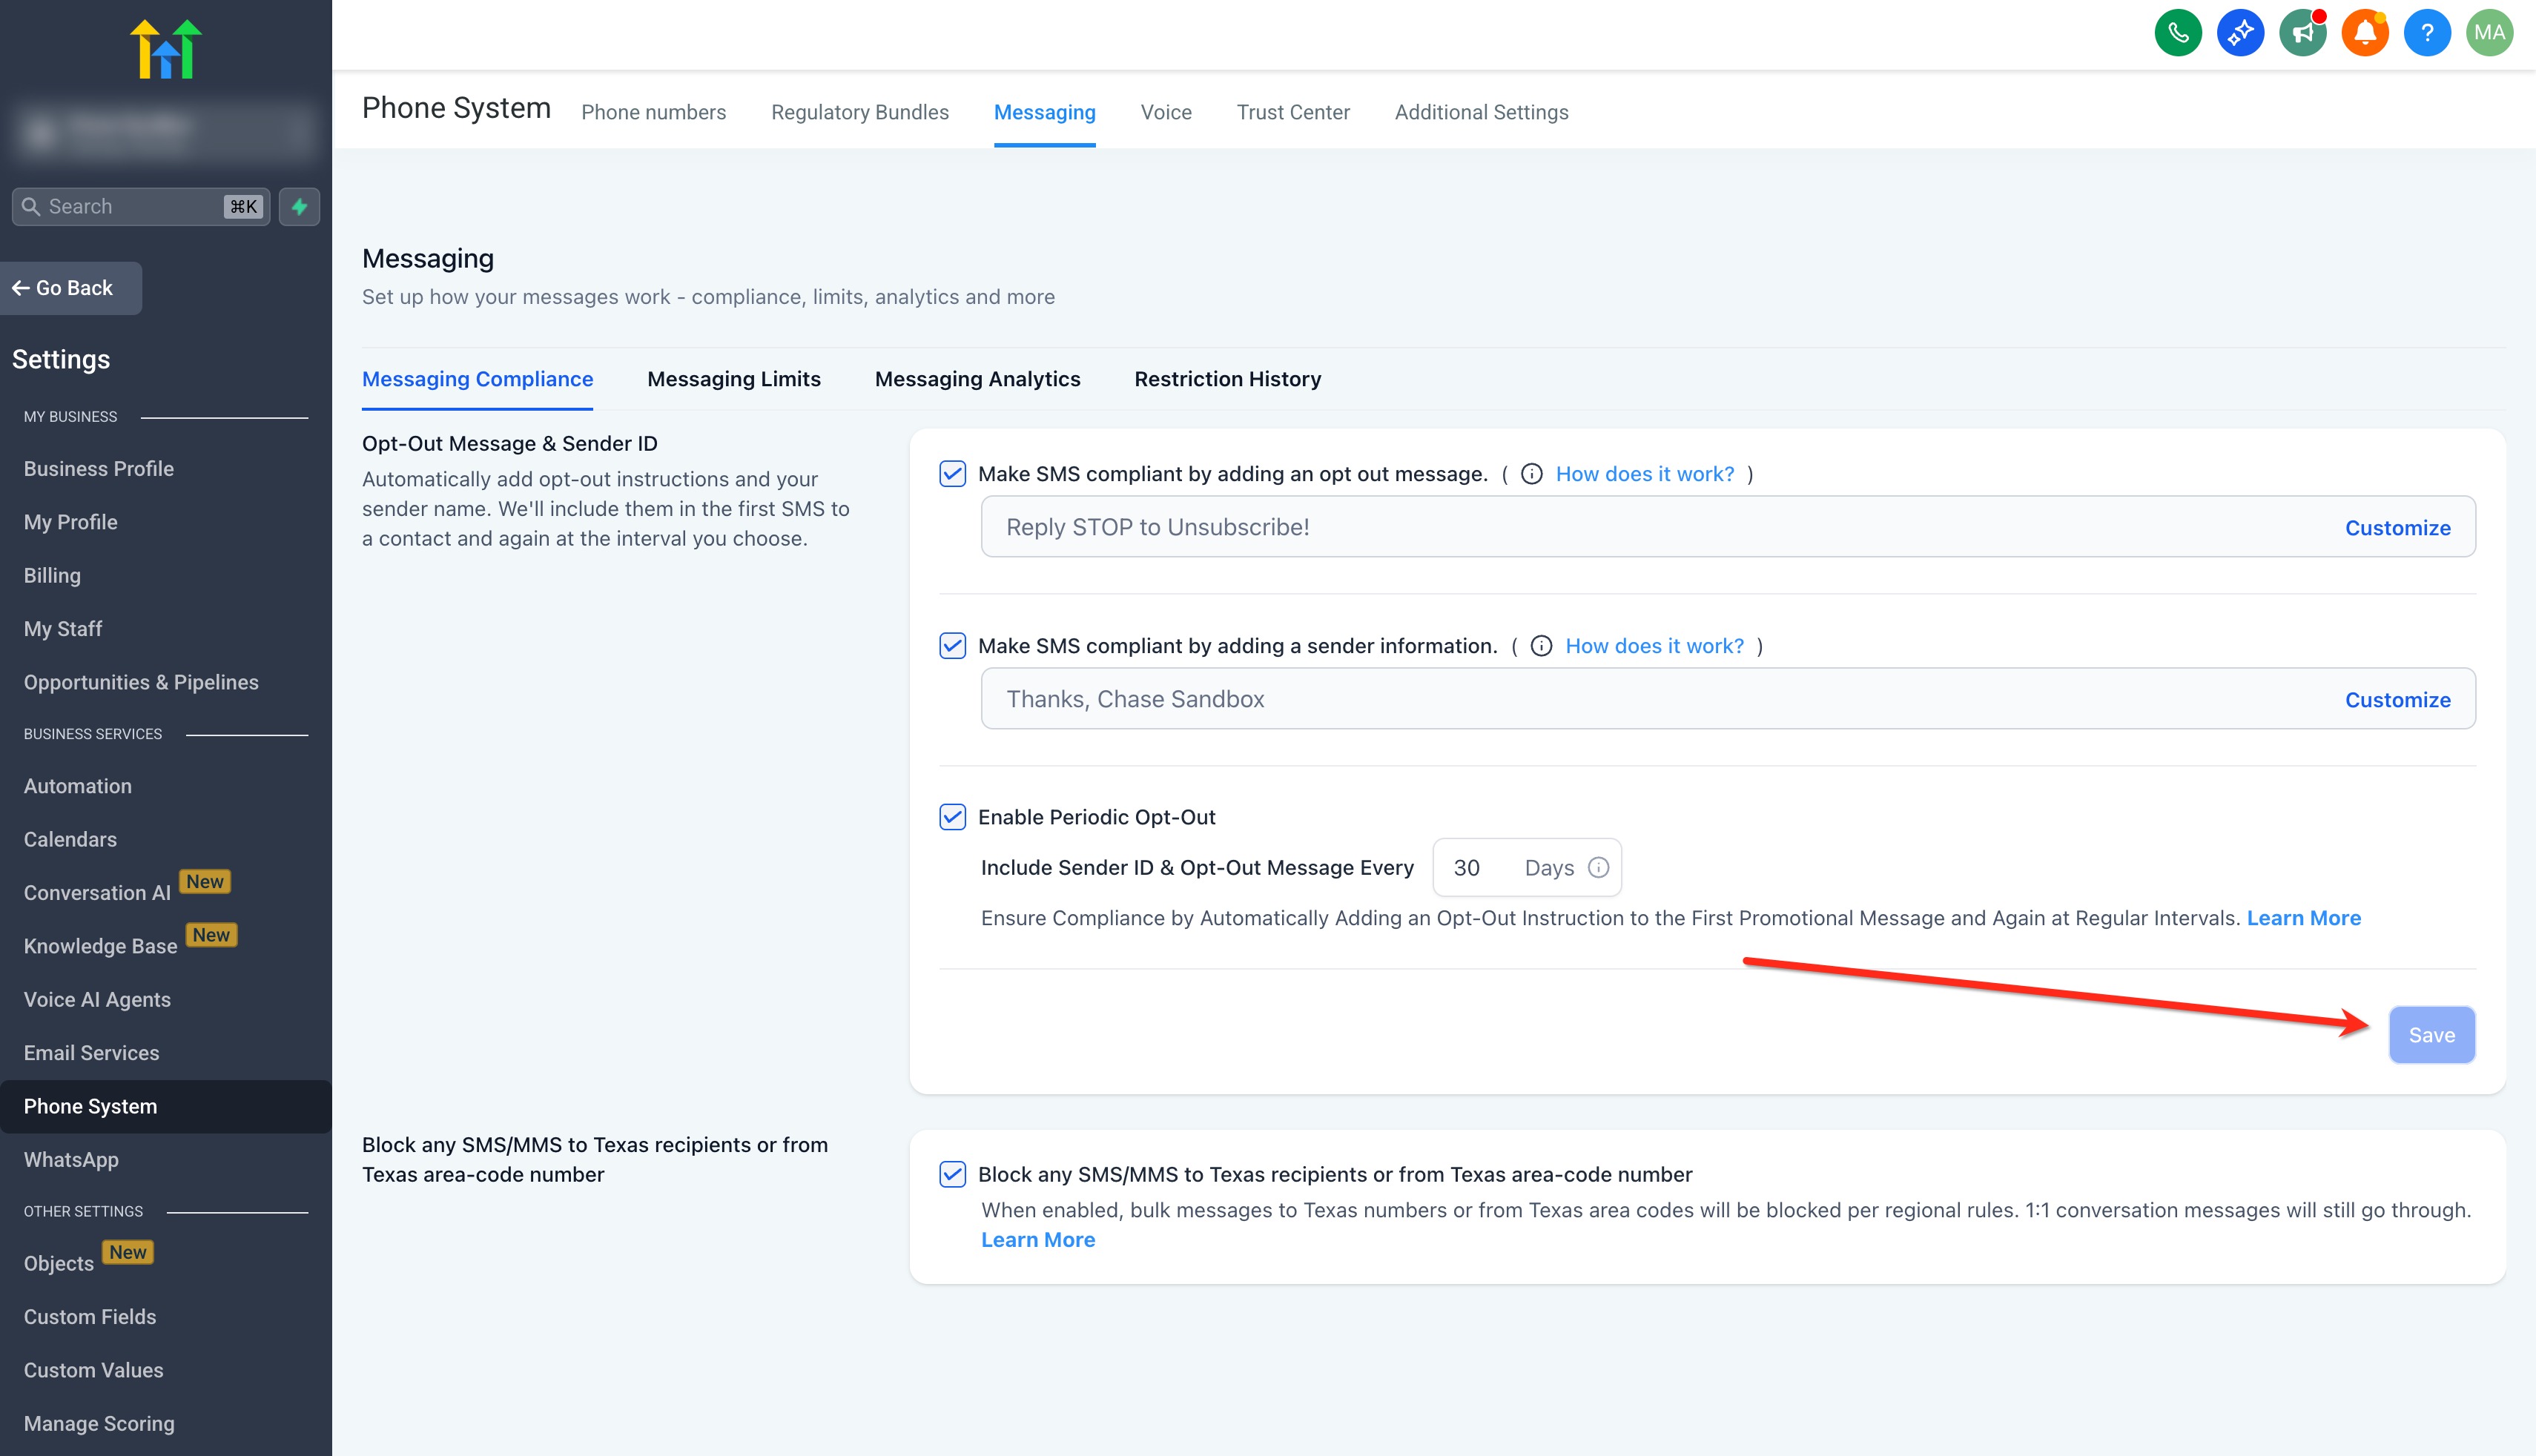Open the megaphone announcements icon

2302,33
